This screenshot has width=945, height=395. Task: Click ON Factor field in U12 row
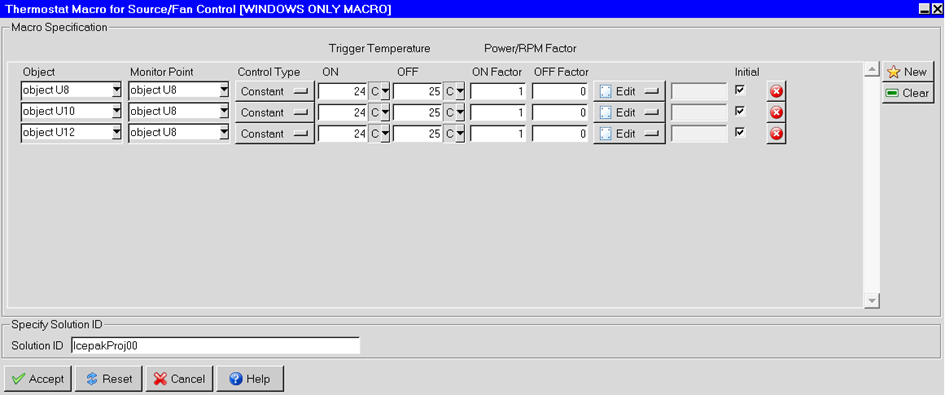point(498,134)
